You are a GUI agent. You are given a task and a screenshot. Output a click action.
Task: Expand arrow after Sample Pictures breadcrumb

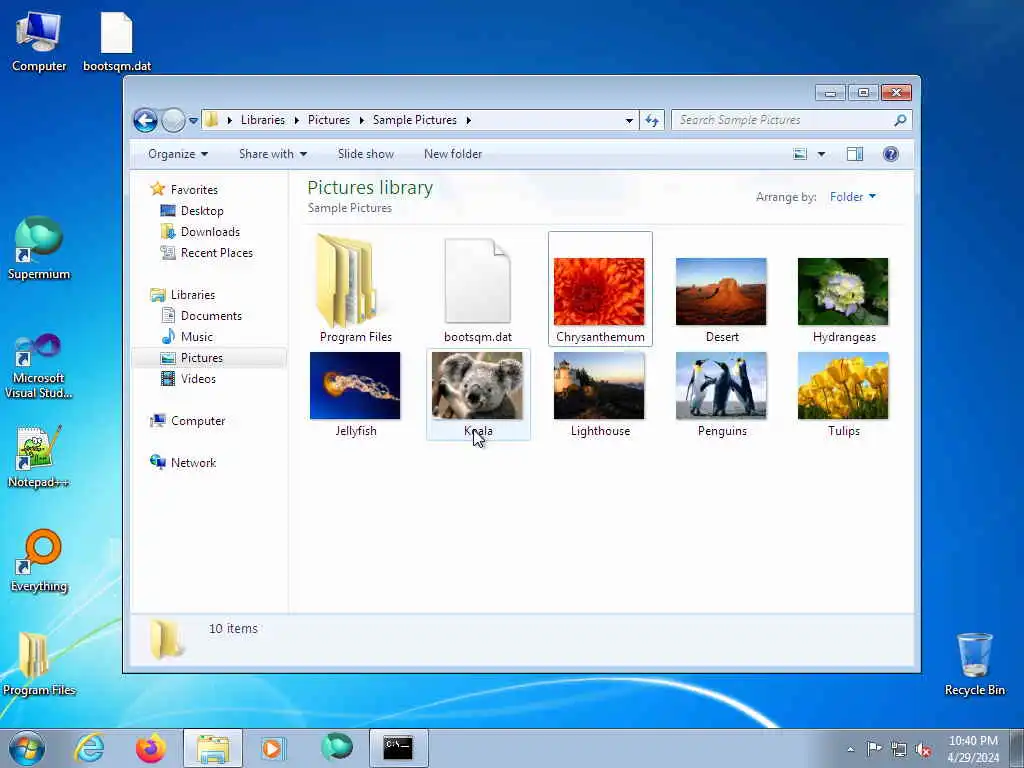[468, 120]
